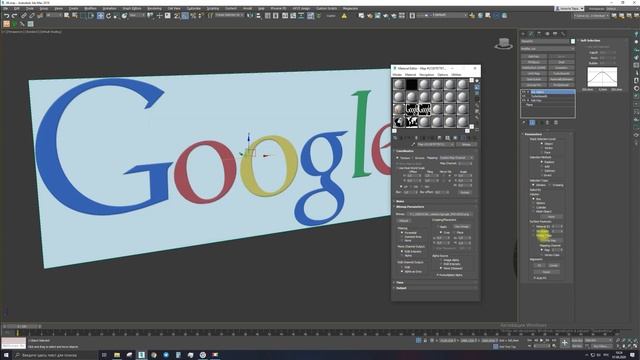Image resolution: width=640 pixels, height=360 pixels.
Task: Switch to the Display command panel tab
Action: click(555, 34)
